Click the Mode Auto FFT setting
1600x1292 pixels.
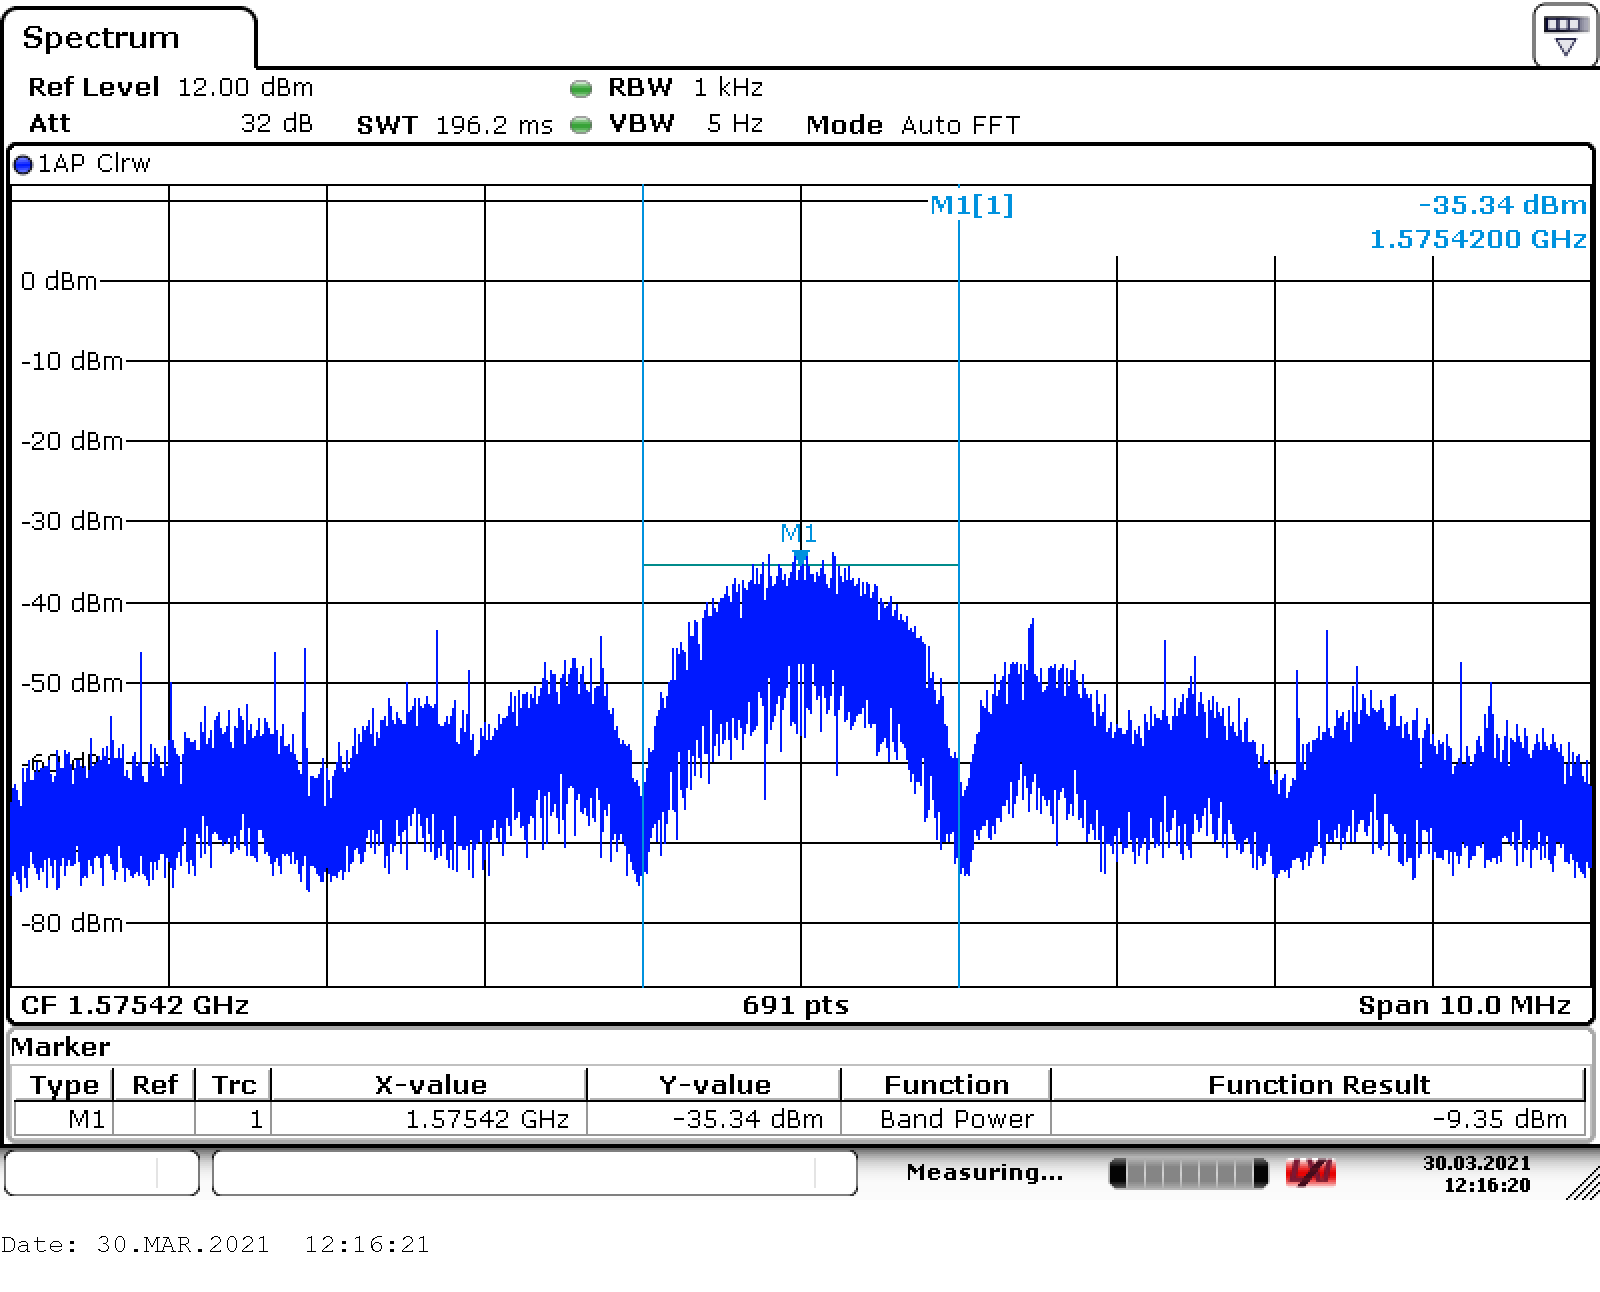pyautogui.click(x=912, y=125)
